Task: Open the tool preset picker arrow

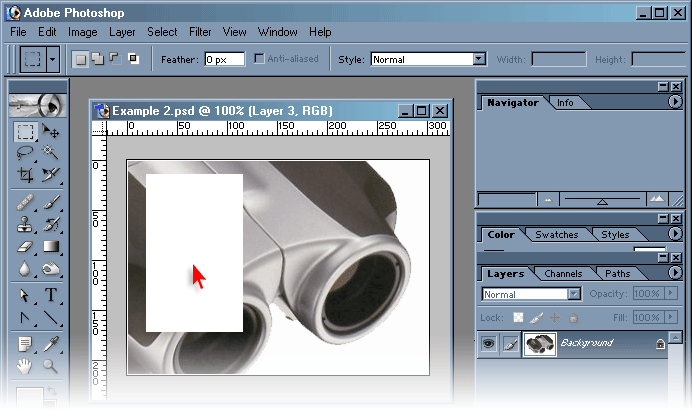Action: [53, 59]
